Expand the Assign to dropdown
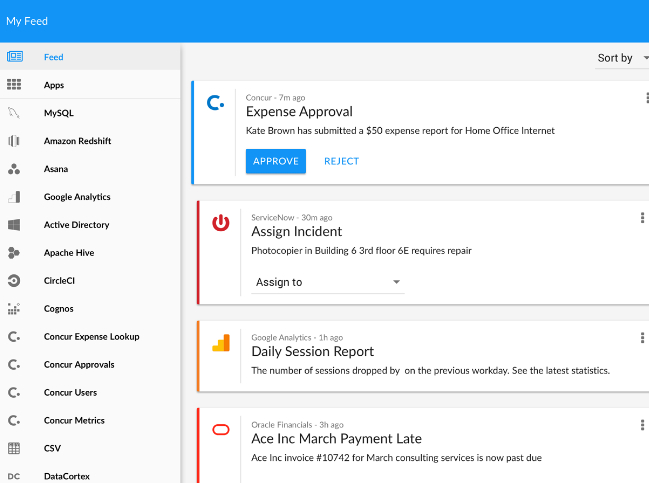Screen dimensions: 649x483 coord(328,282)
